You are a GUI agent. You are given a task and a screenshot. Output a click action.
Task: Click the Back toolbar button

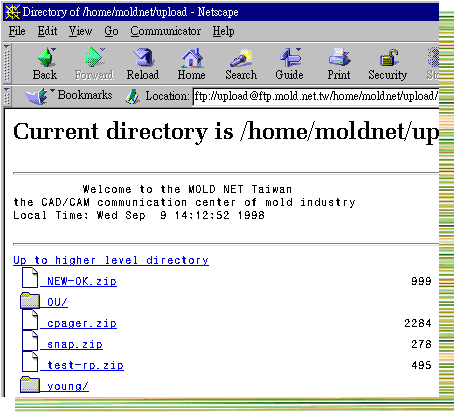(x=45, y=64)
